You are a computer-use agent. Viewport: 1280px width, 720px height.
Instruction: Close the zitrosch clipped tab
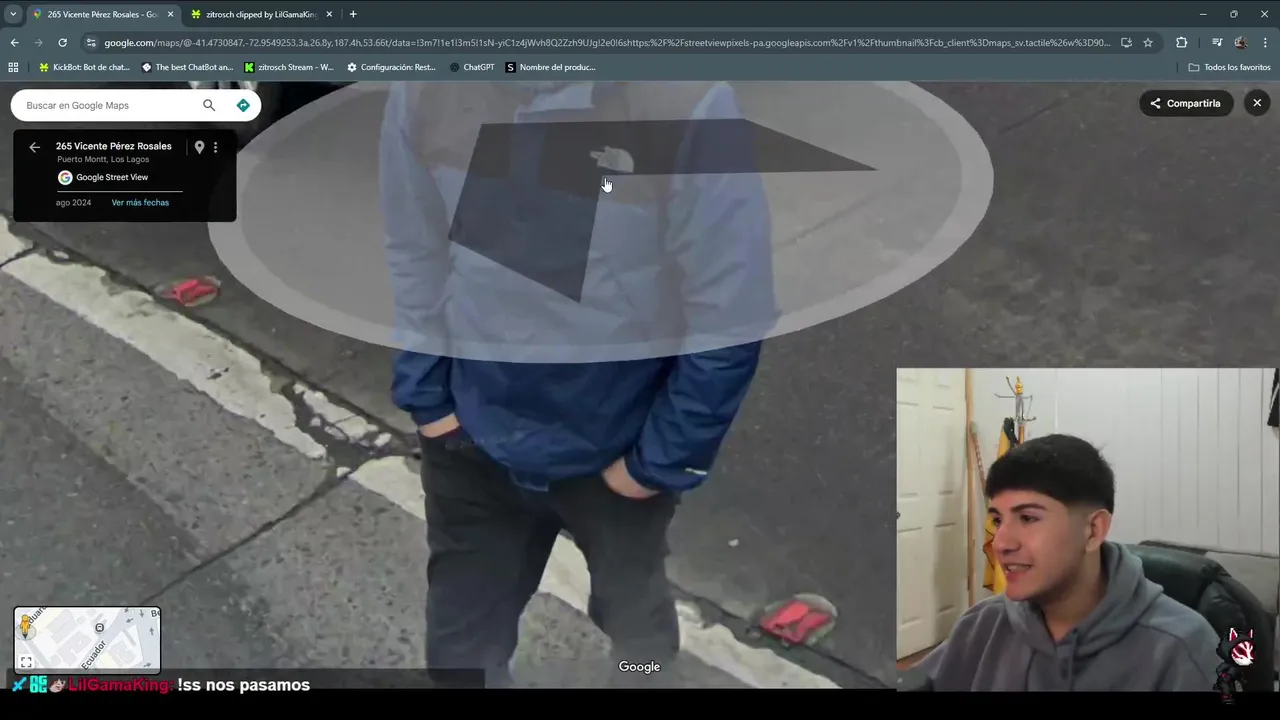[329, 14]
